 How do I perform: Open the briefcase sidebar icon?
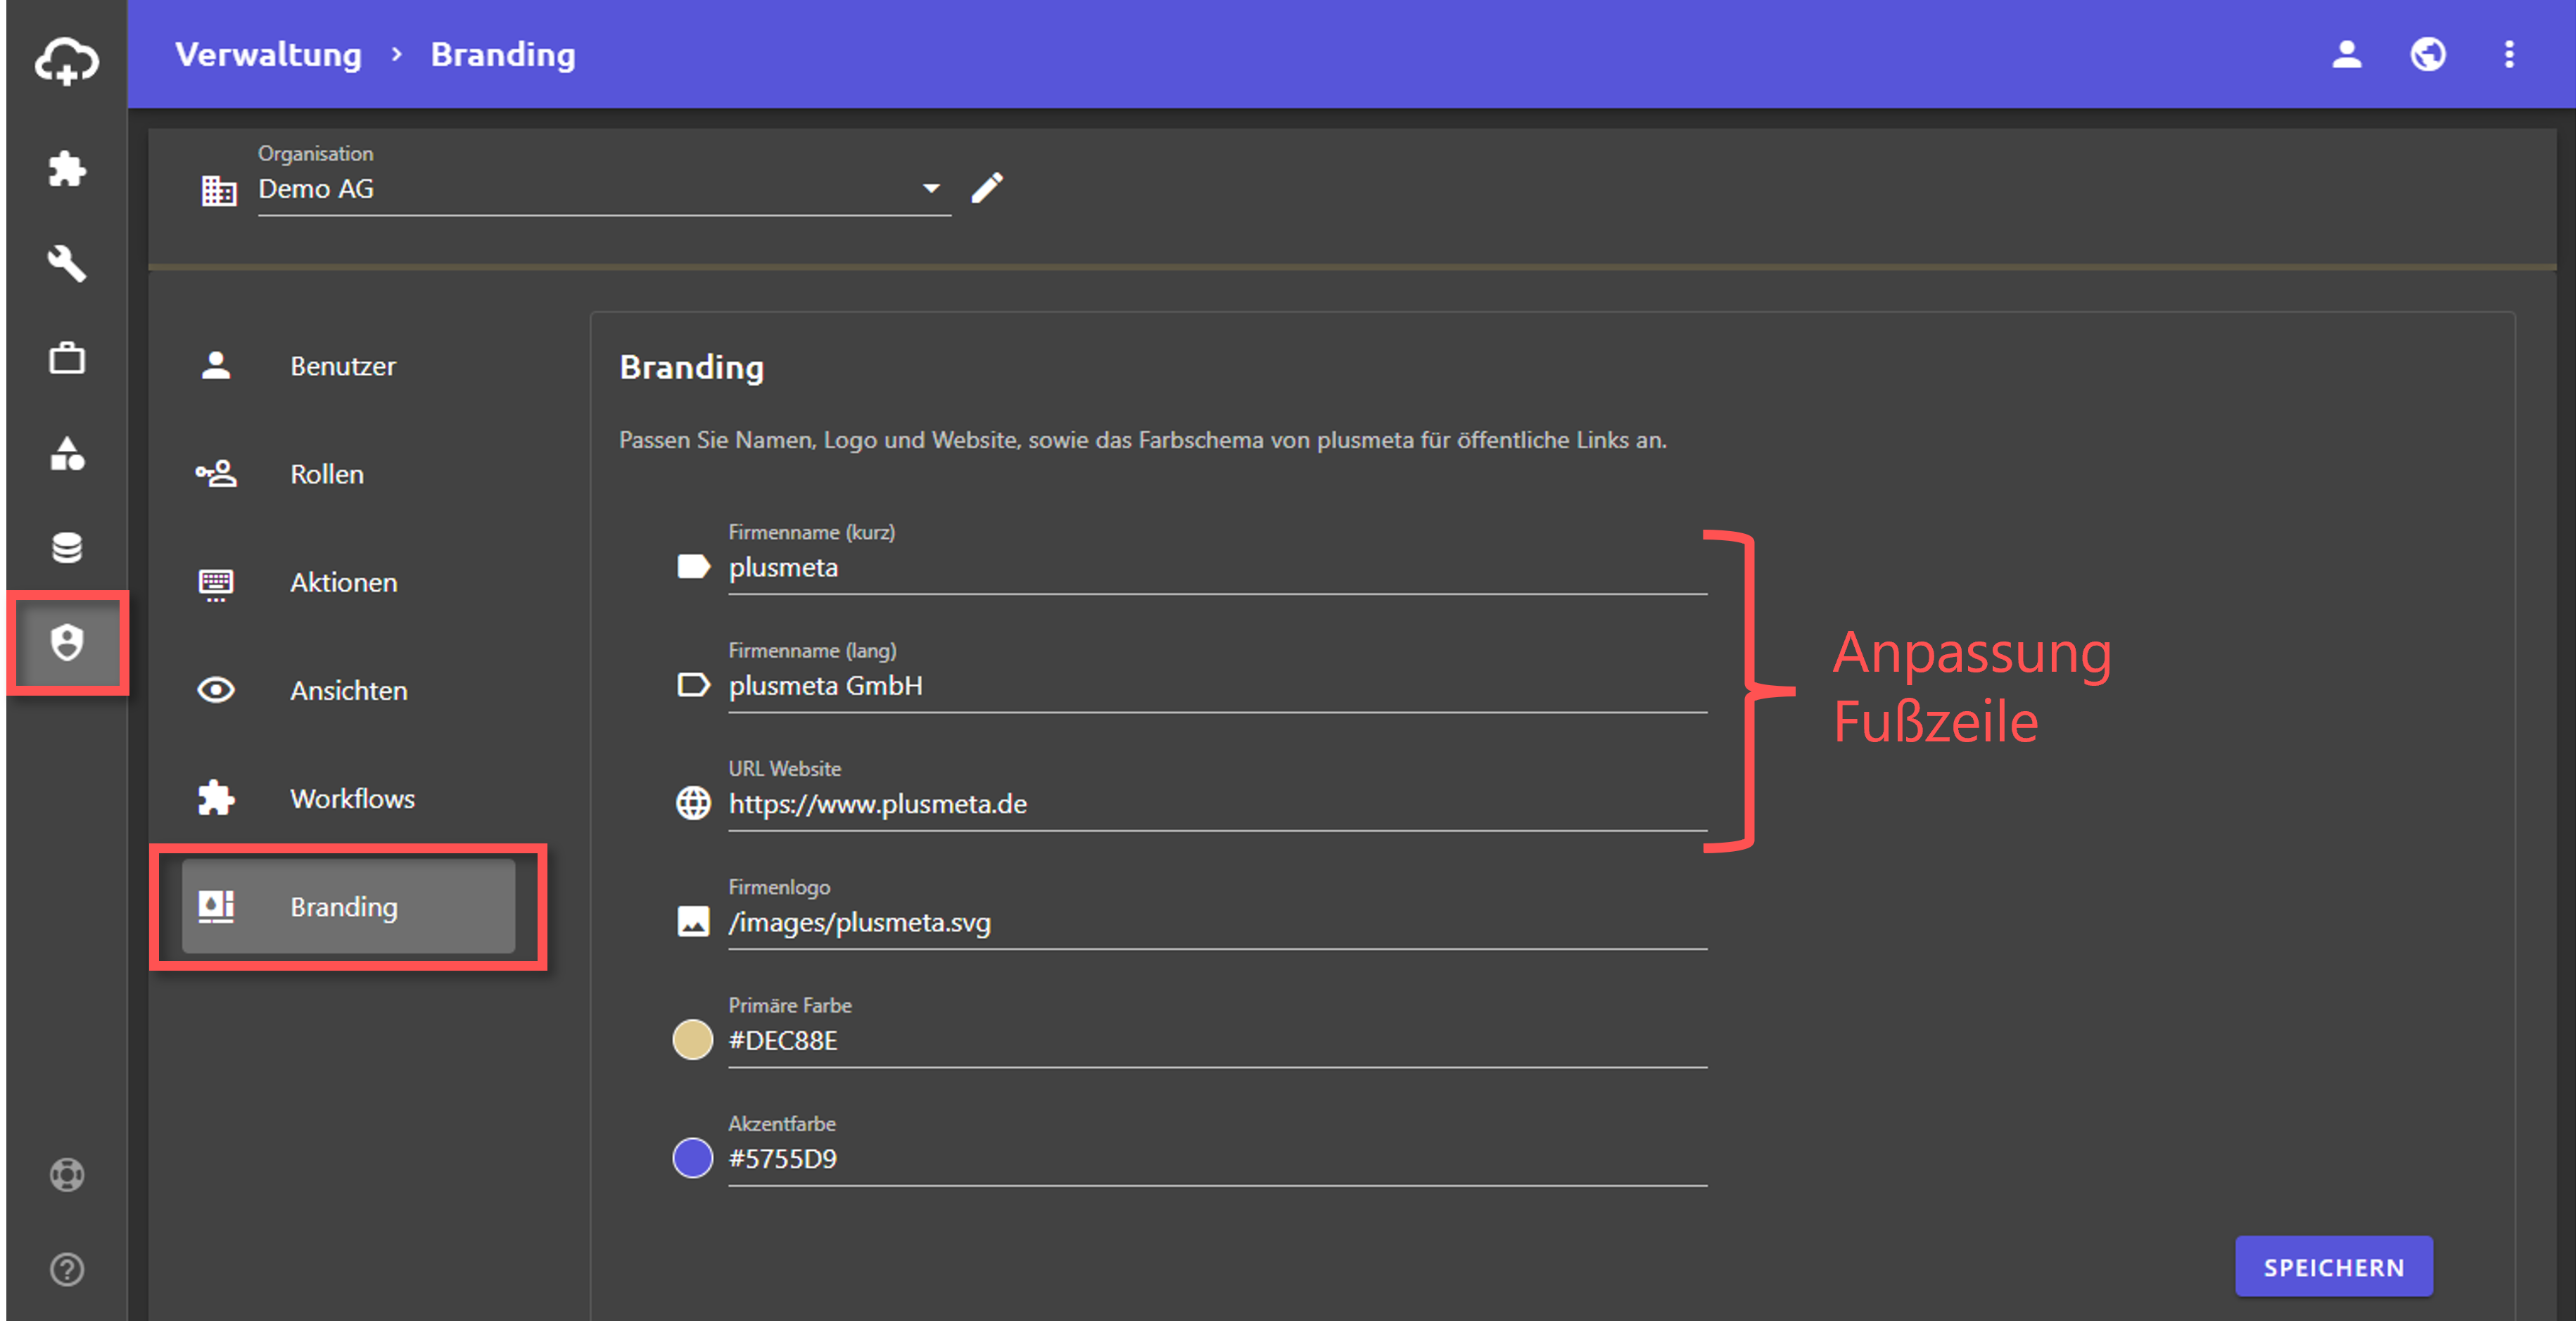click(66, 358)
